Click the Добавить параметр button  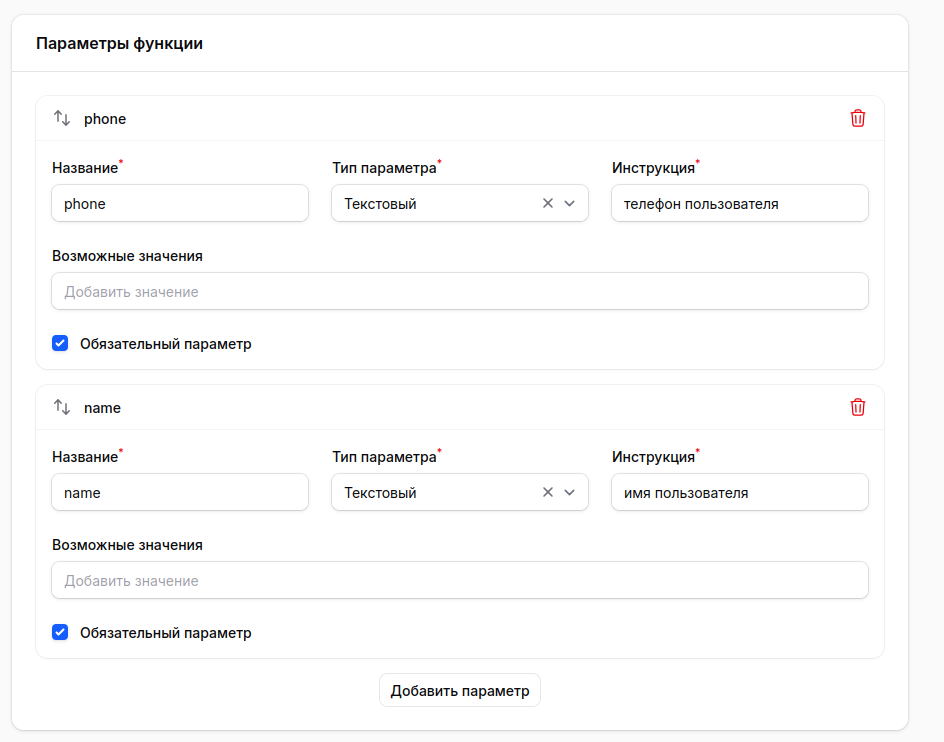click(x=460, y=690)
